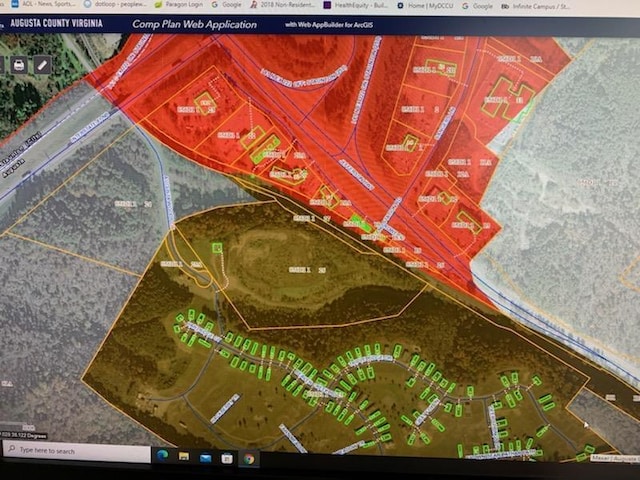
Task: Click the Augusta County Virginia title
Action: (56, 23)
